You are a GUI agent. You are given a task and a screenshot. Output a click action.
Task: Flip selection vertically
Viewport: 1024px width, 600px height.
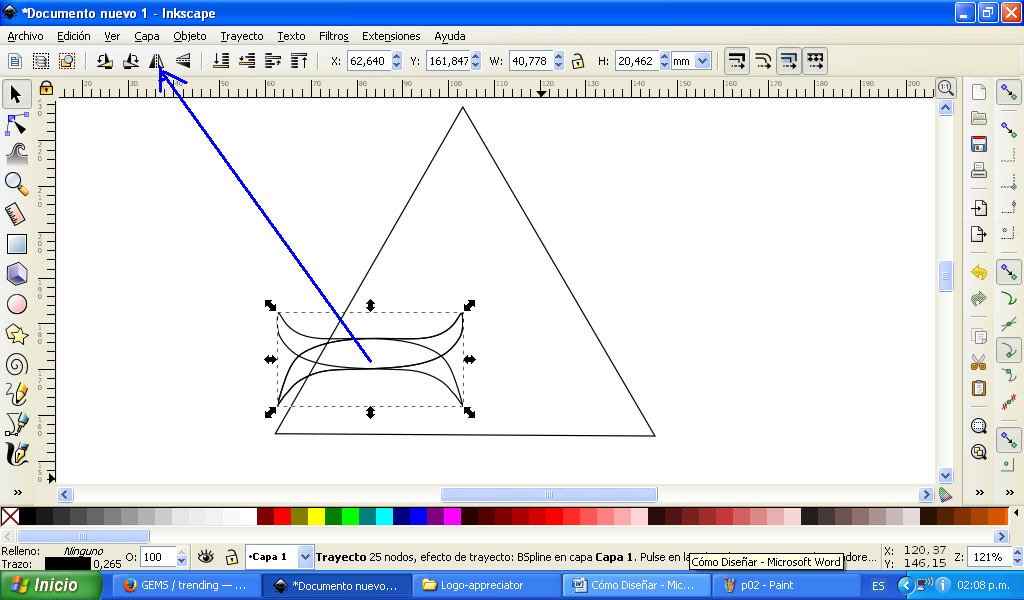tap(183, 61)
